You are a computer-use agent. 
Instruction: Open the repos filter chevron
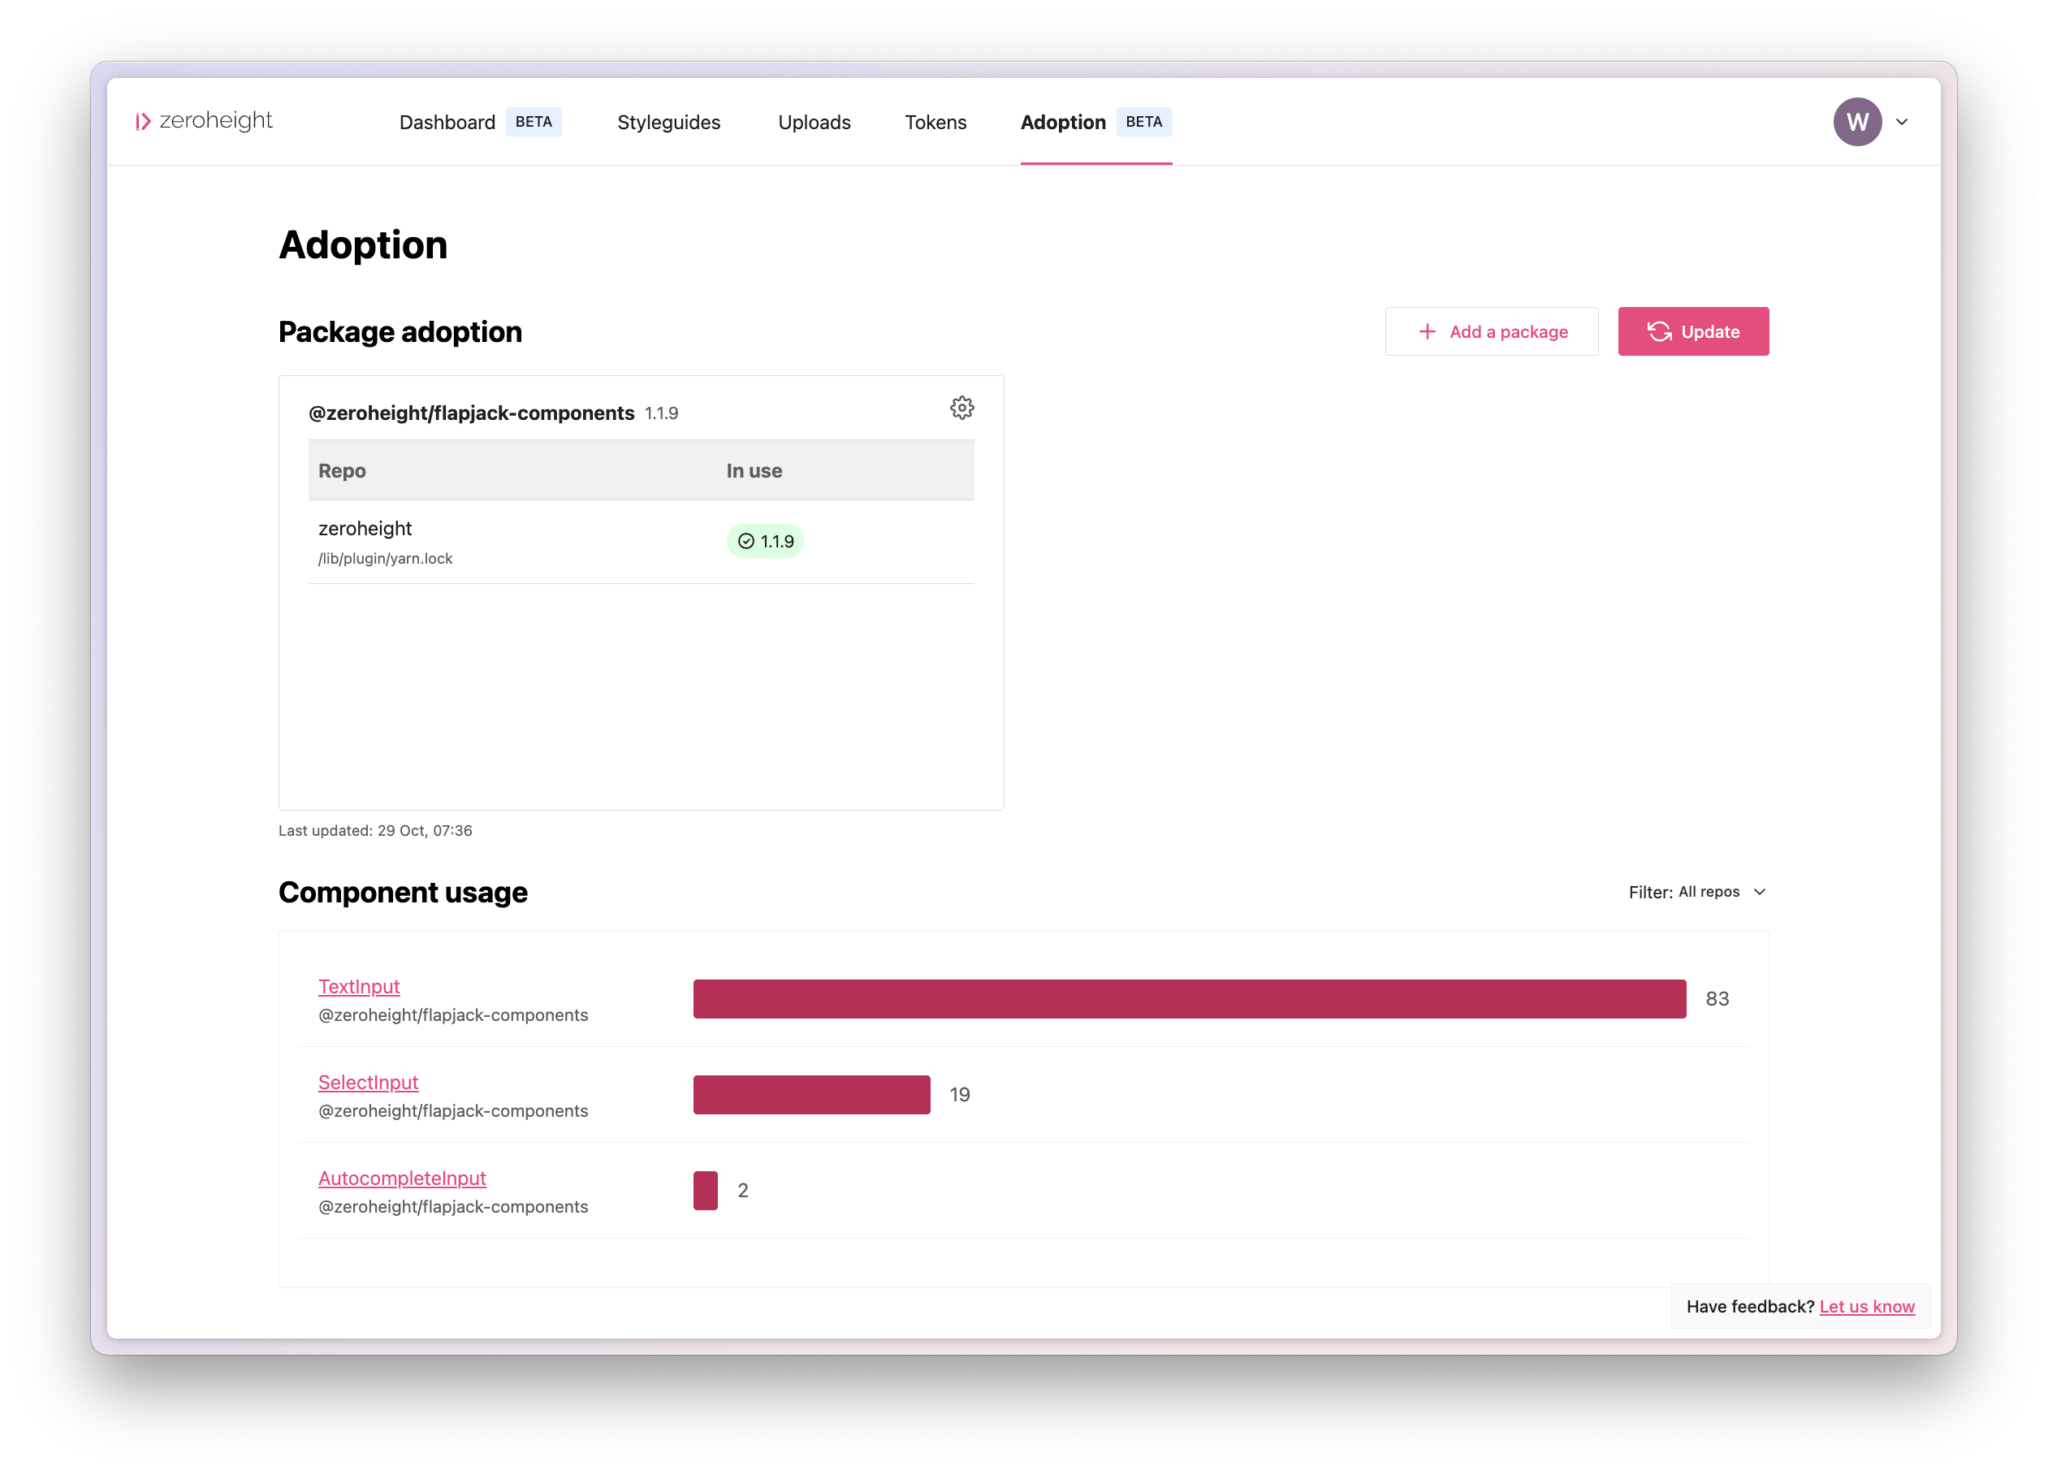tap(1761, 891)
